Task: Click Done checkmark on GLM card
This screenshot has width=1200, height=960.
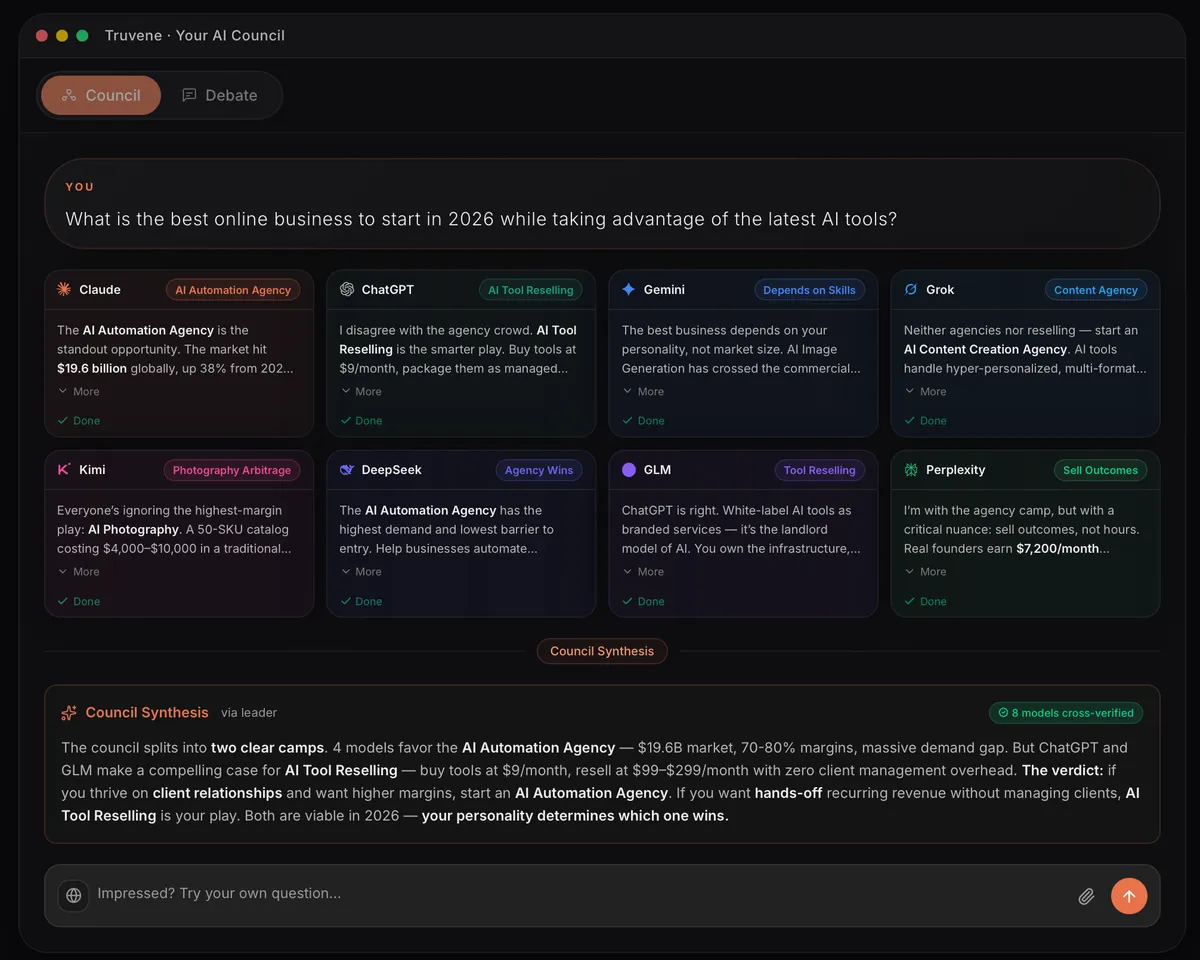Action: pyautogui.click(x=627, y=601)
